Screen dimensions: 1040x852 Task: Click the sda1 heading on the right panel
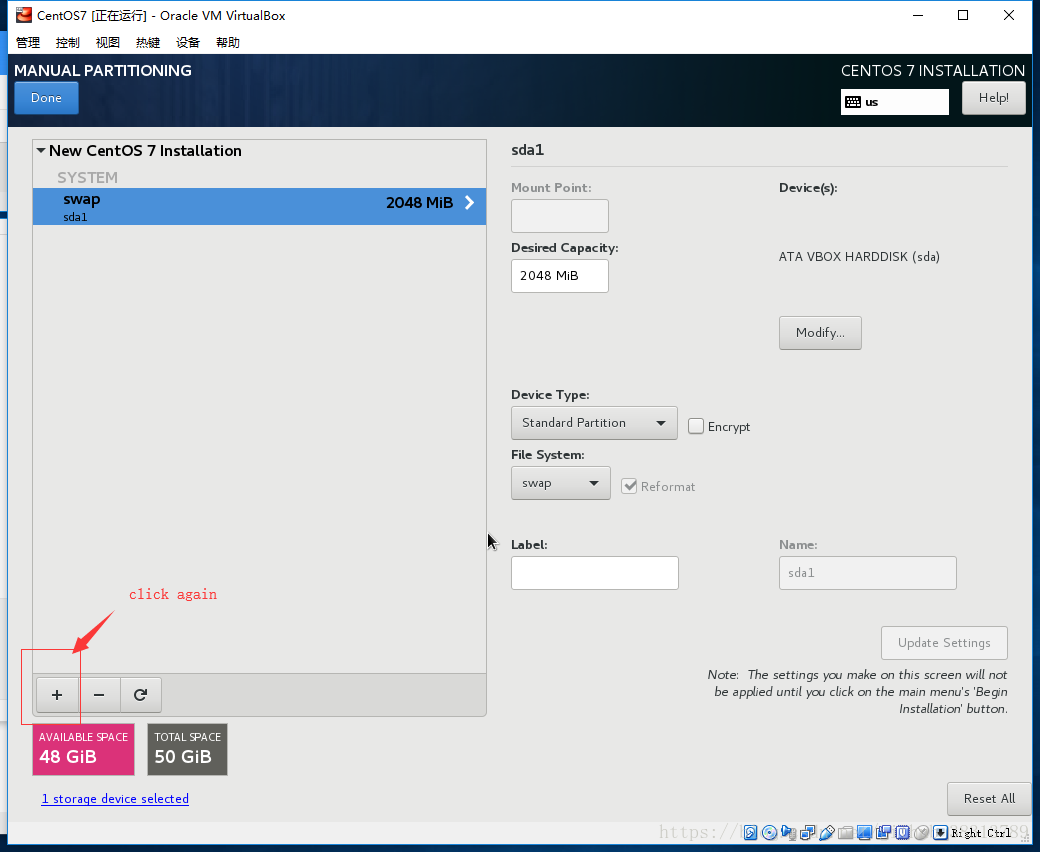coord(527,150)
